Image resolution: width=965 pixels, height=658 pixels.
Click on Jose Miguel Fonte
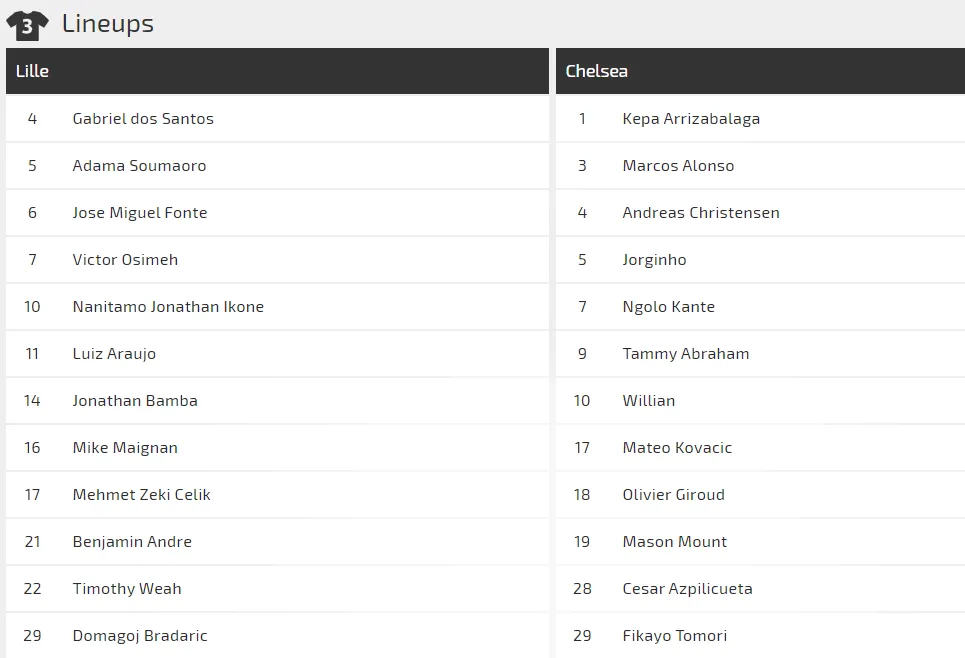click(140, 213)
